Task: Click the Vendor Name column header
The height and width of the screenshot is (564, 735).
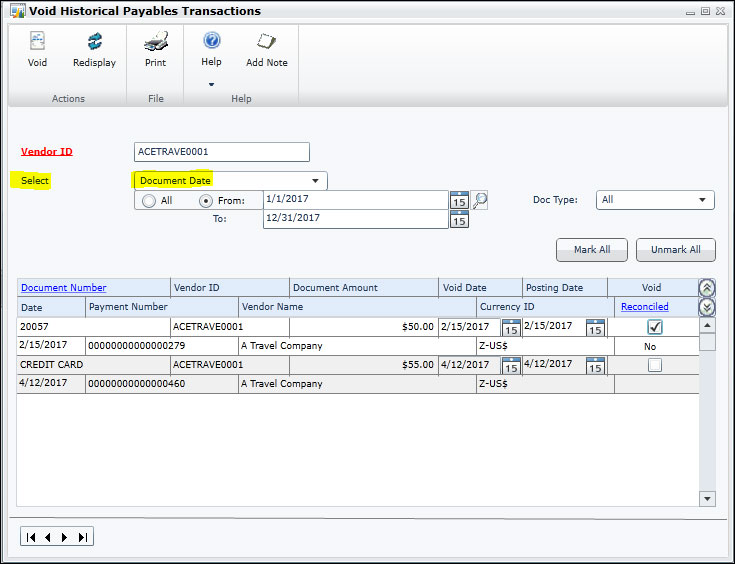Action: (357, 307)
